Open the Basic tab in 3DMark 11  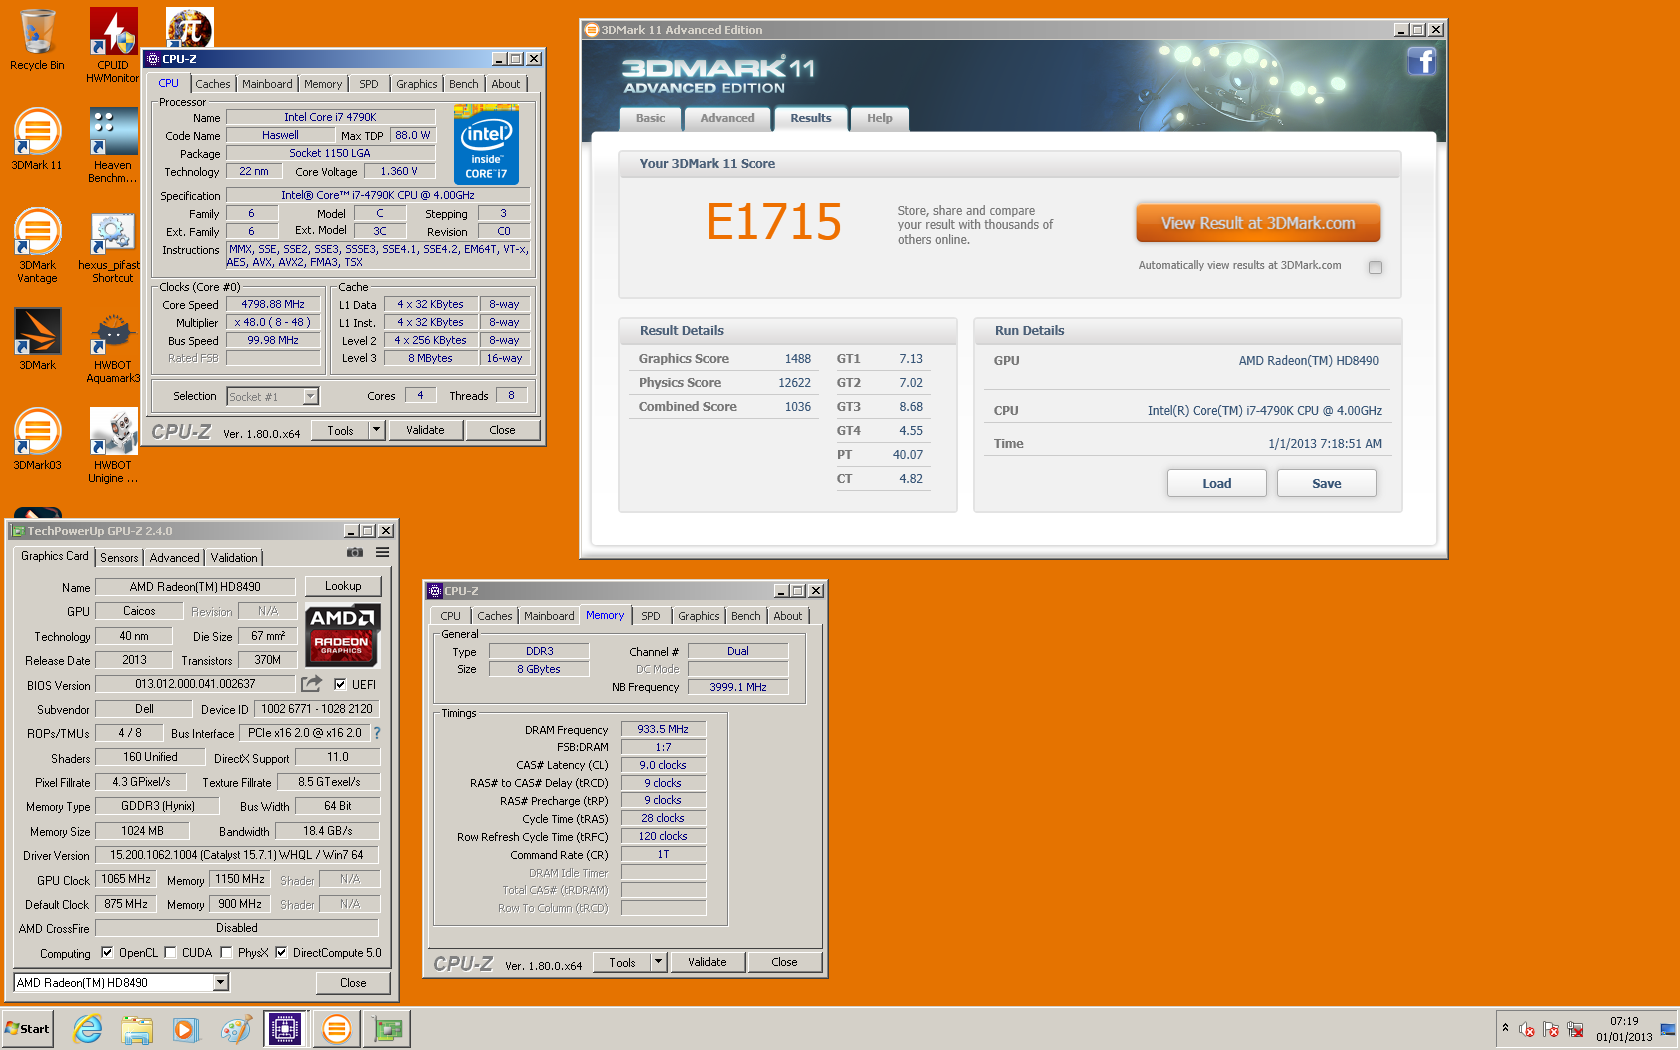[650, 118]
